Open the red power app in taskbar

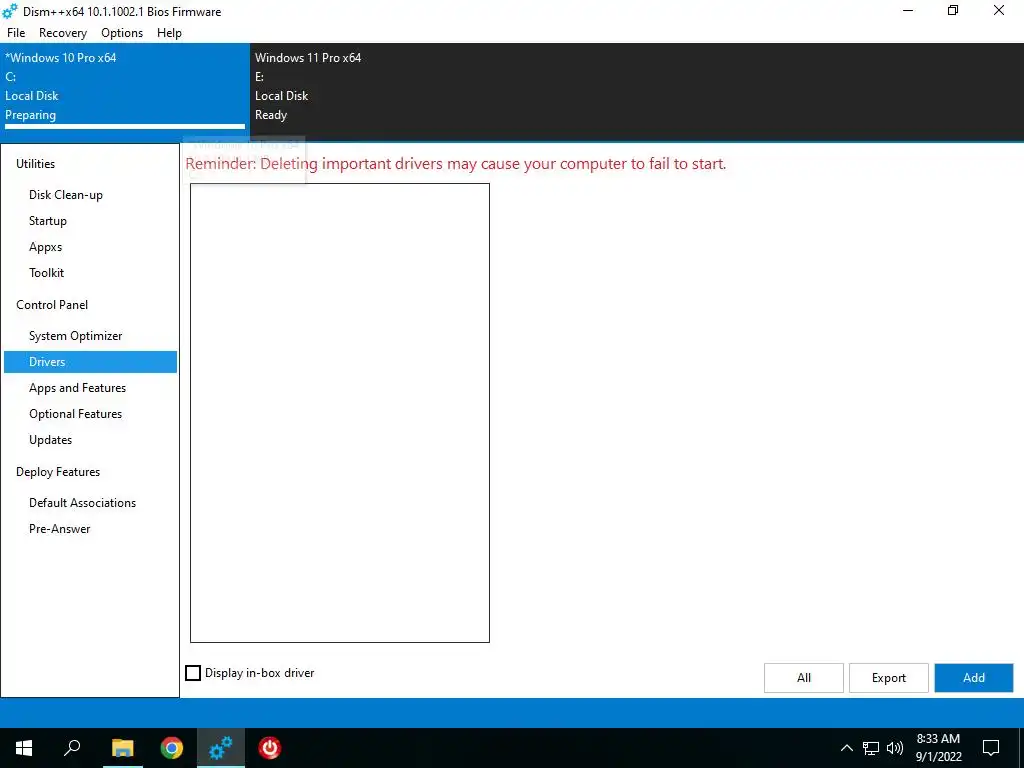(x=270, y=748)
